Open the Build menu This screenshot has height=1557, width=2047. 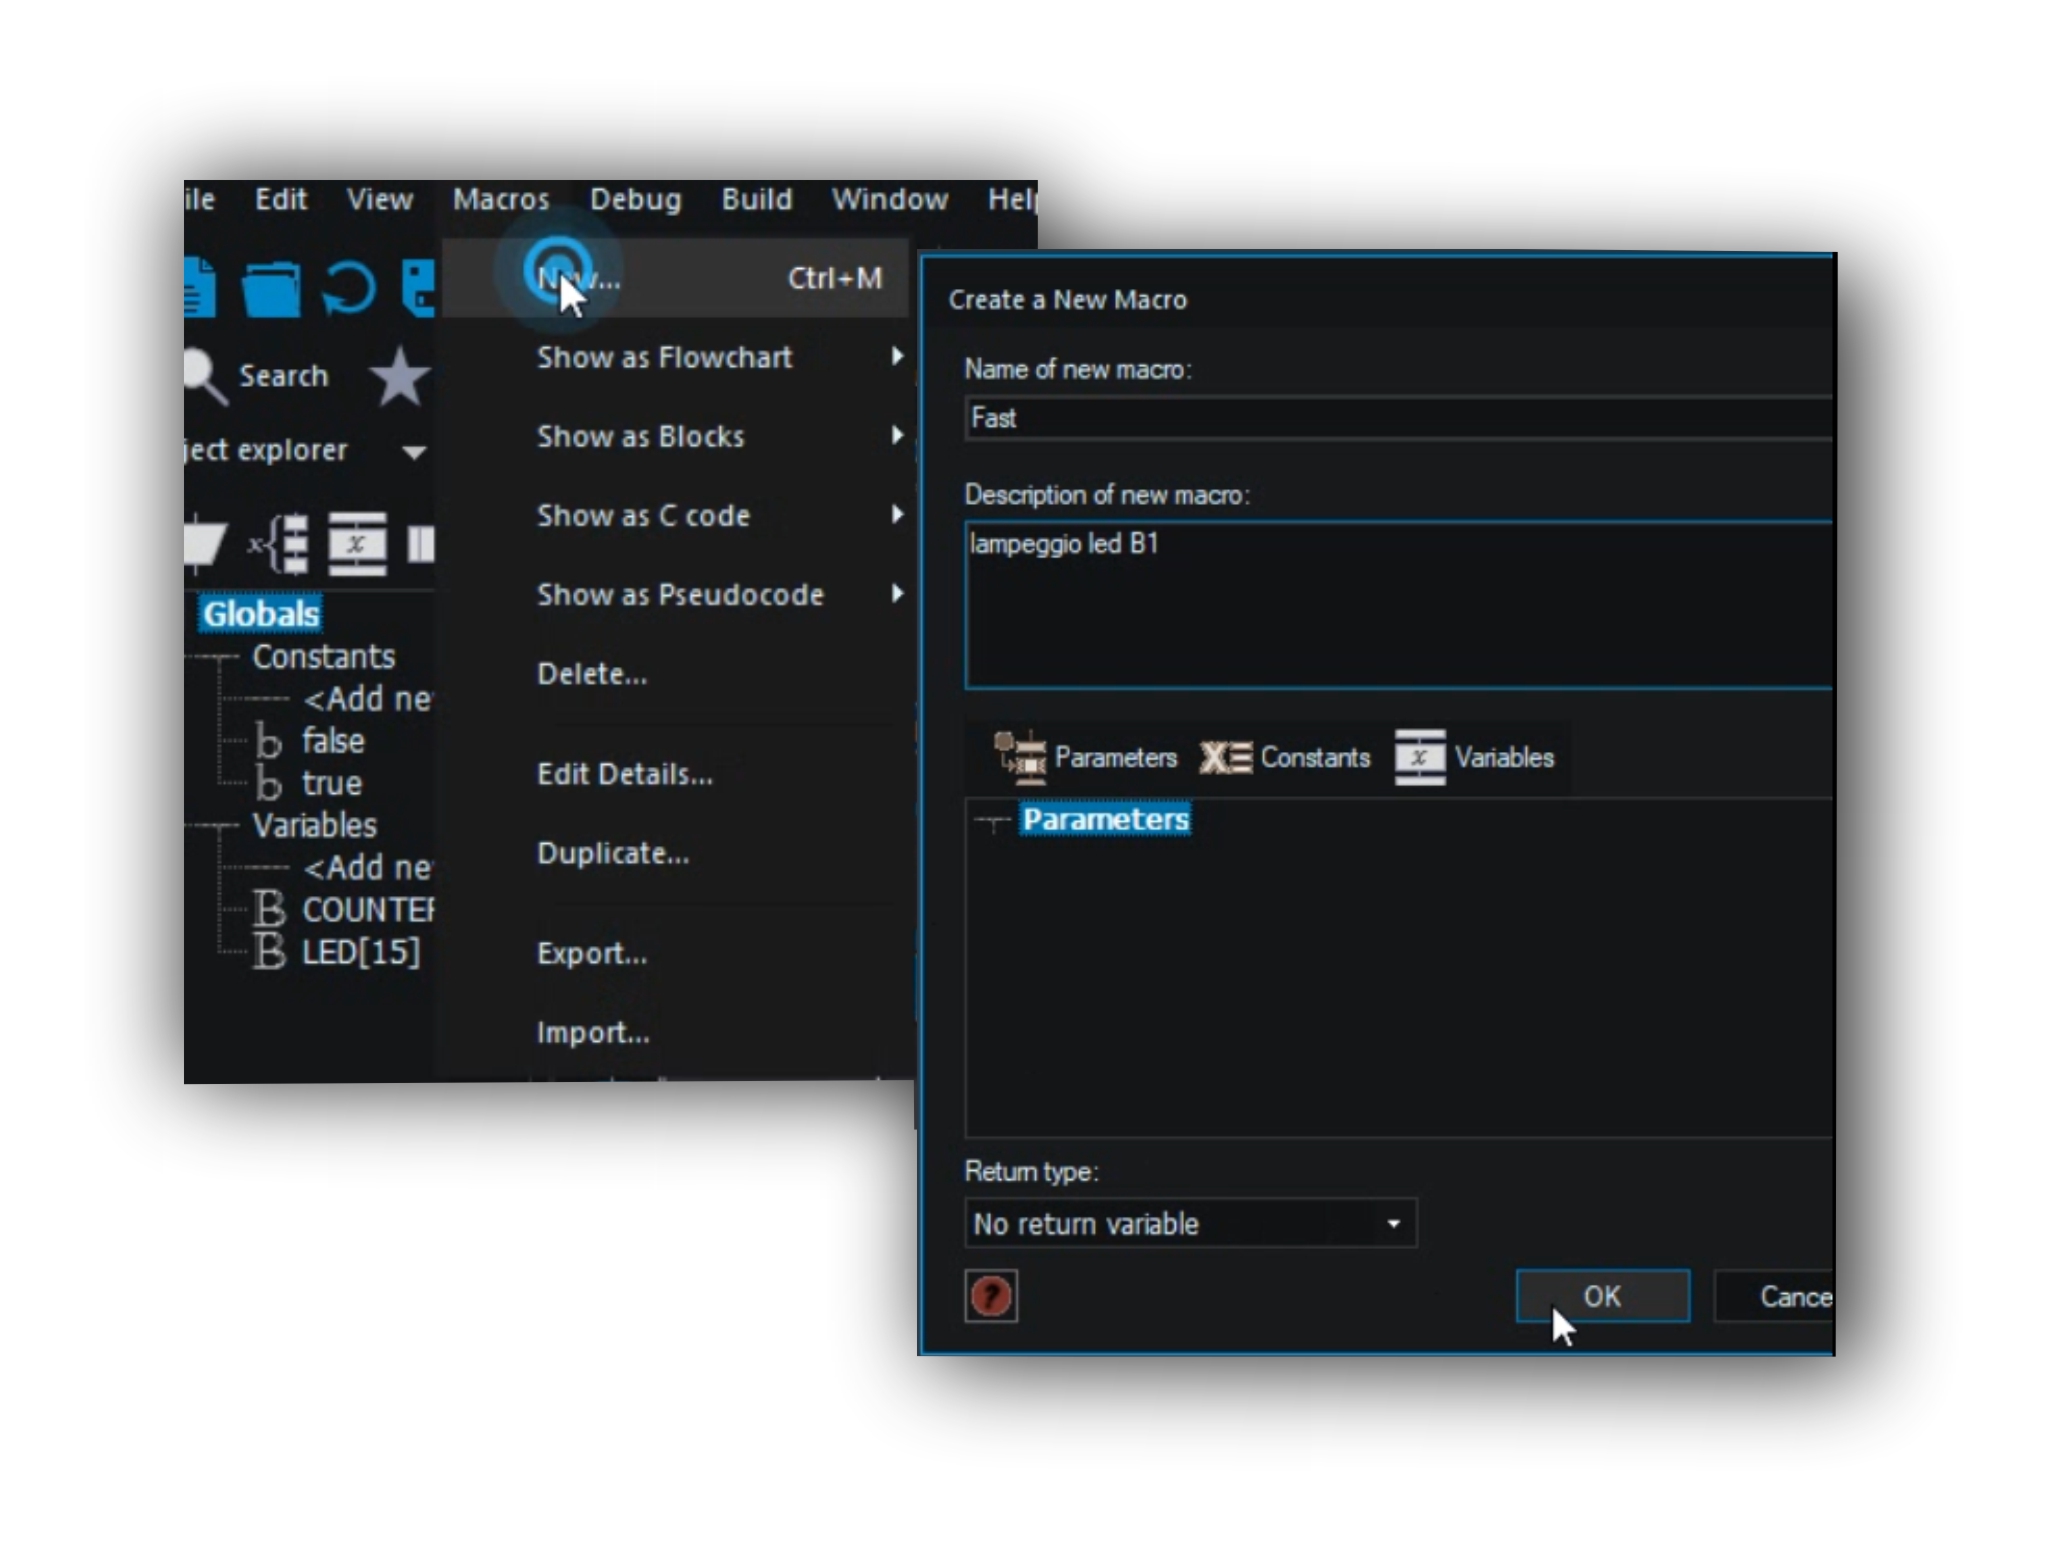[757, 199]
